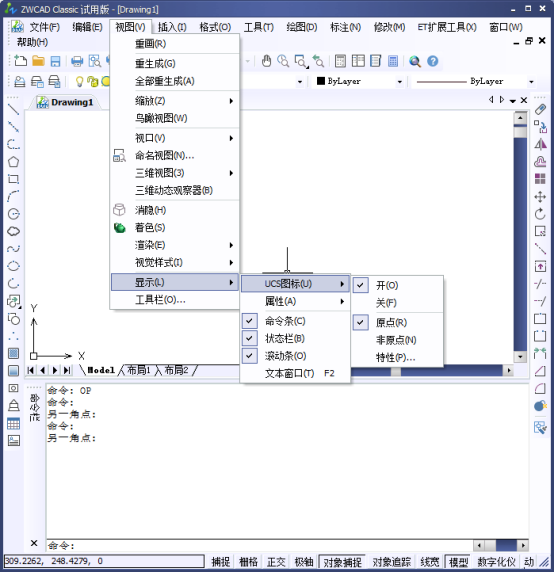Select the Polygon draw tool
The image size is (554, 572).
pyautogui.click(x=13, y=162)
